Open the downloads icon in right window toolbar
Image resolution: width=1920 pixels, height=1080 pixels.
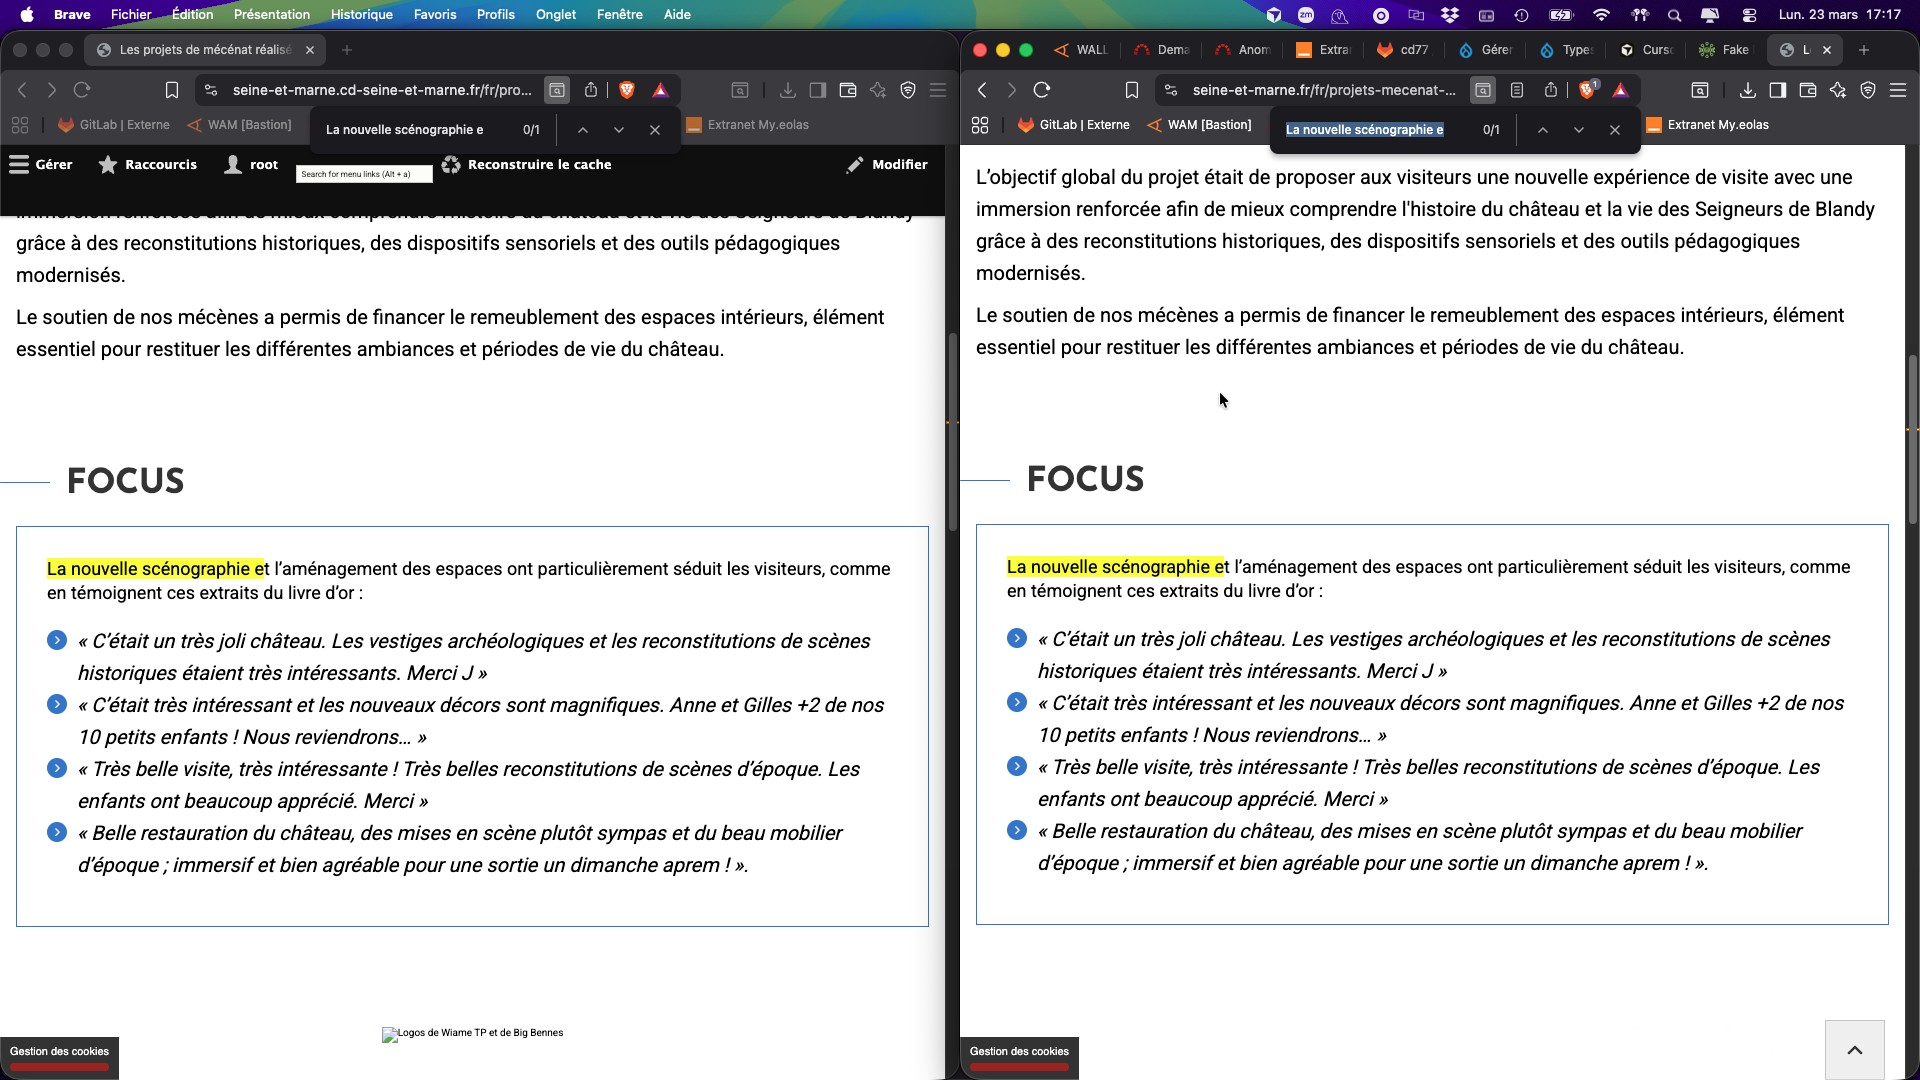pos(1747,90)
